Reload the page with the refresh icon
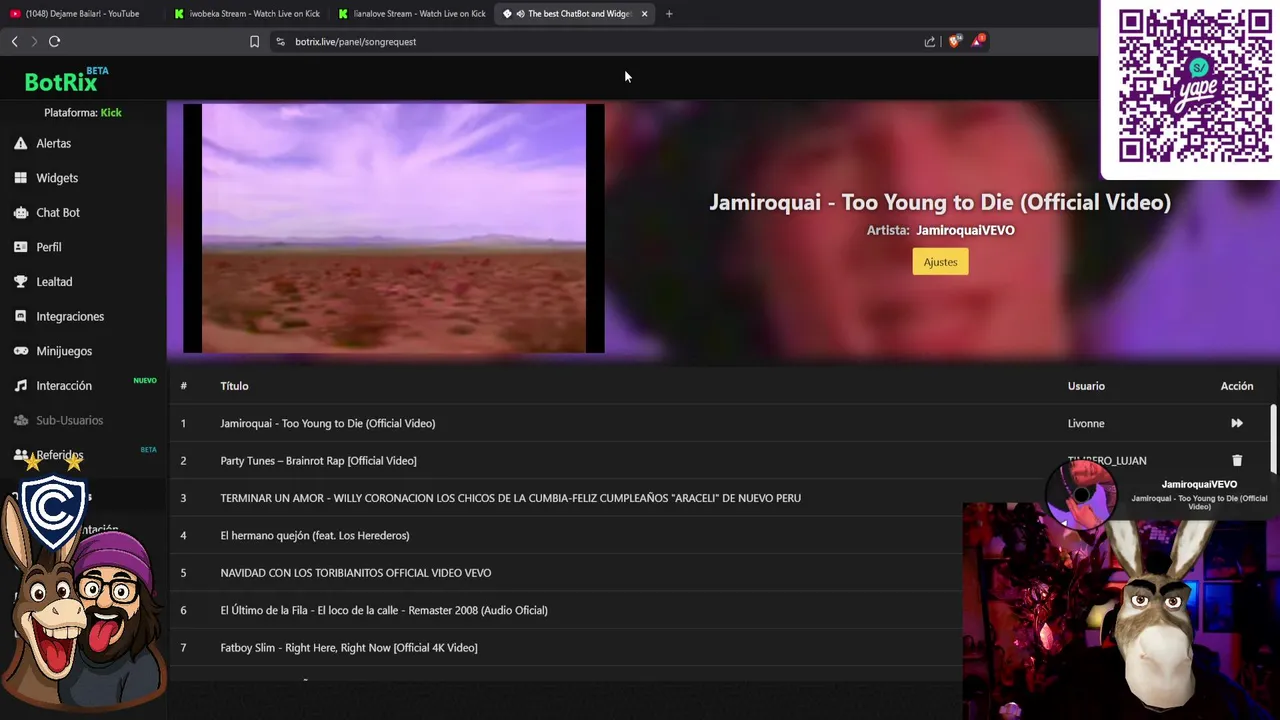Viewport: 1280px width, 720px height. coord(54,41)
